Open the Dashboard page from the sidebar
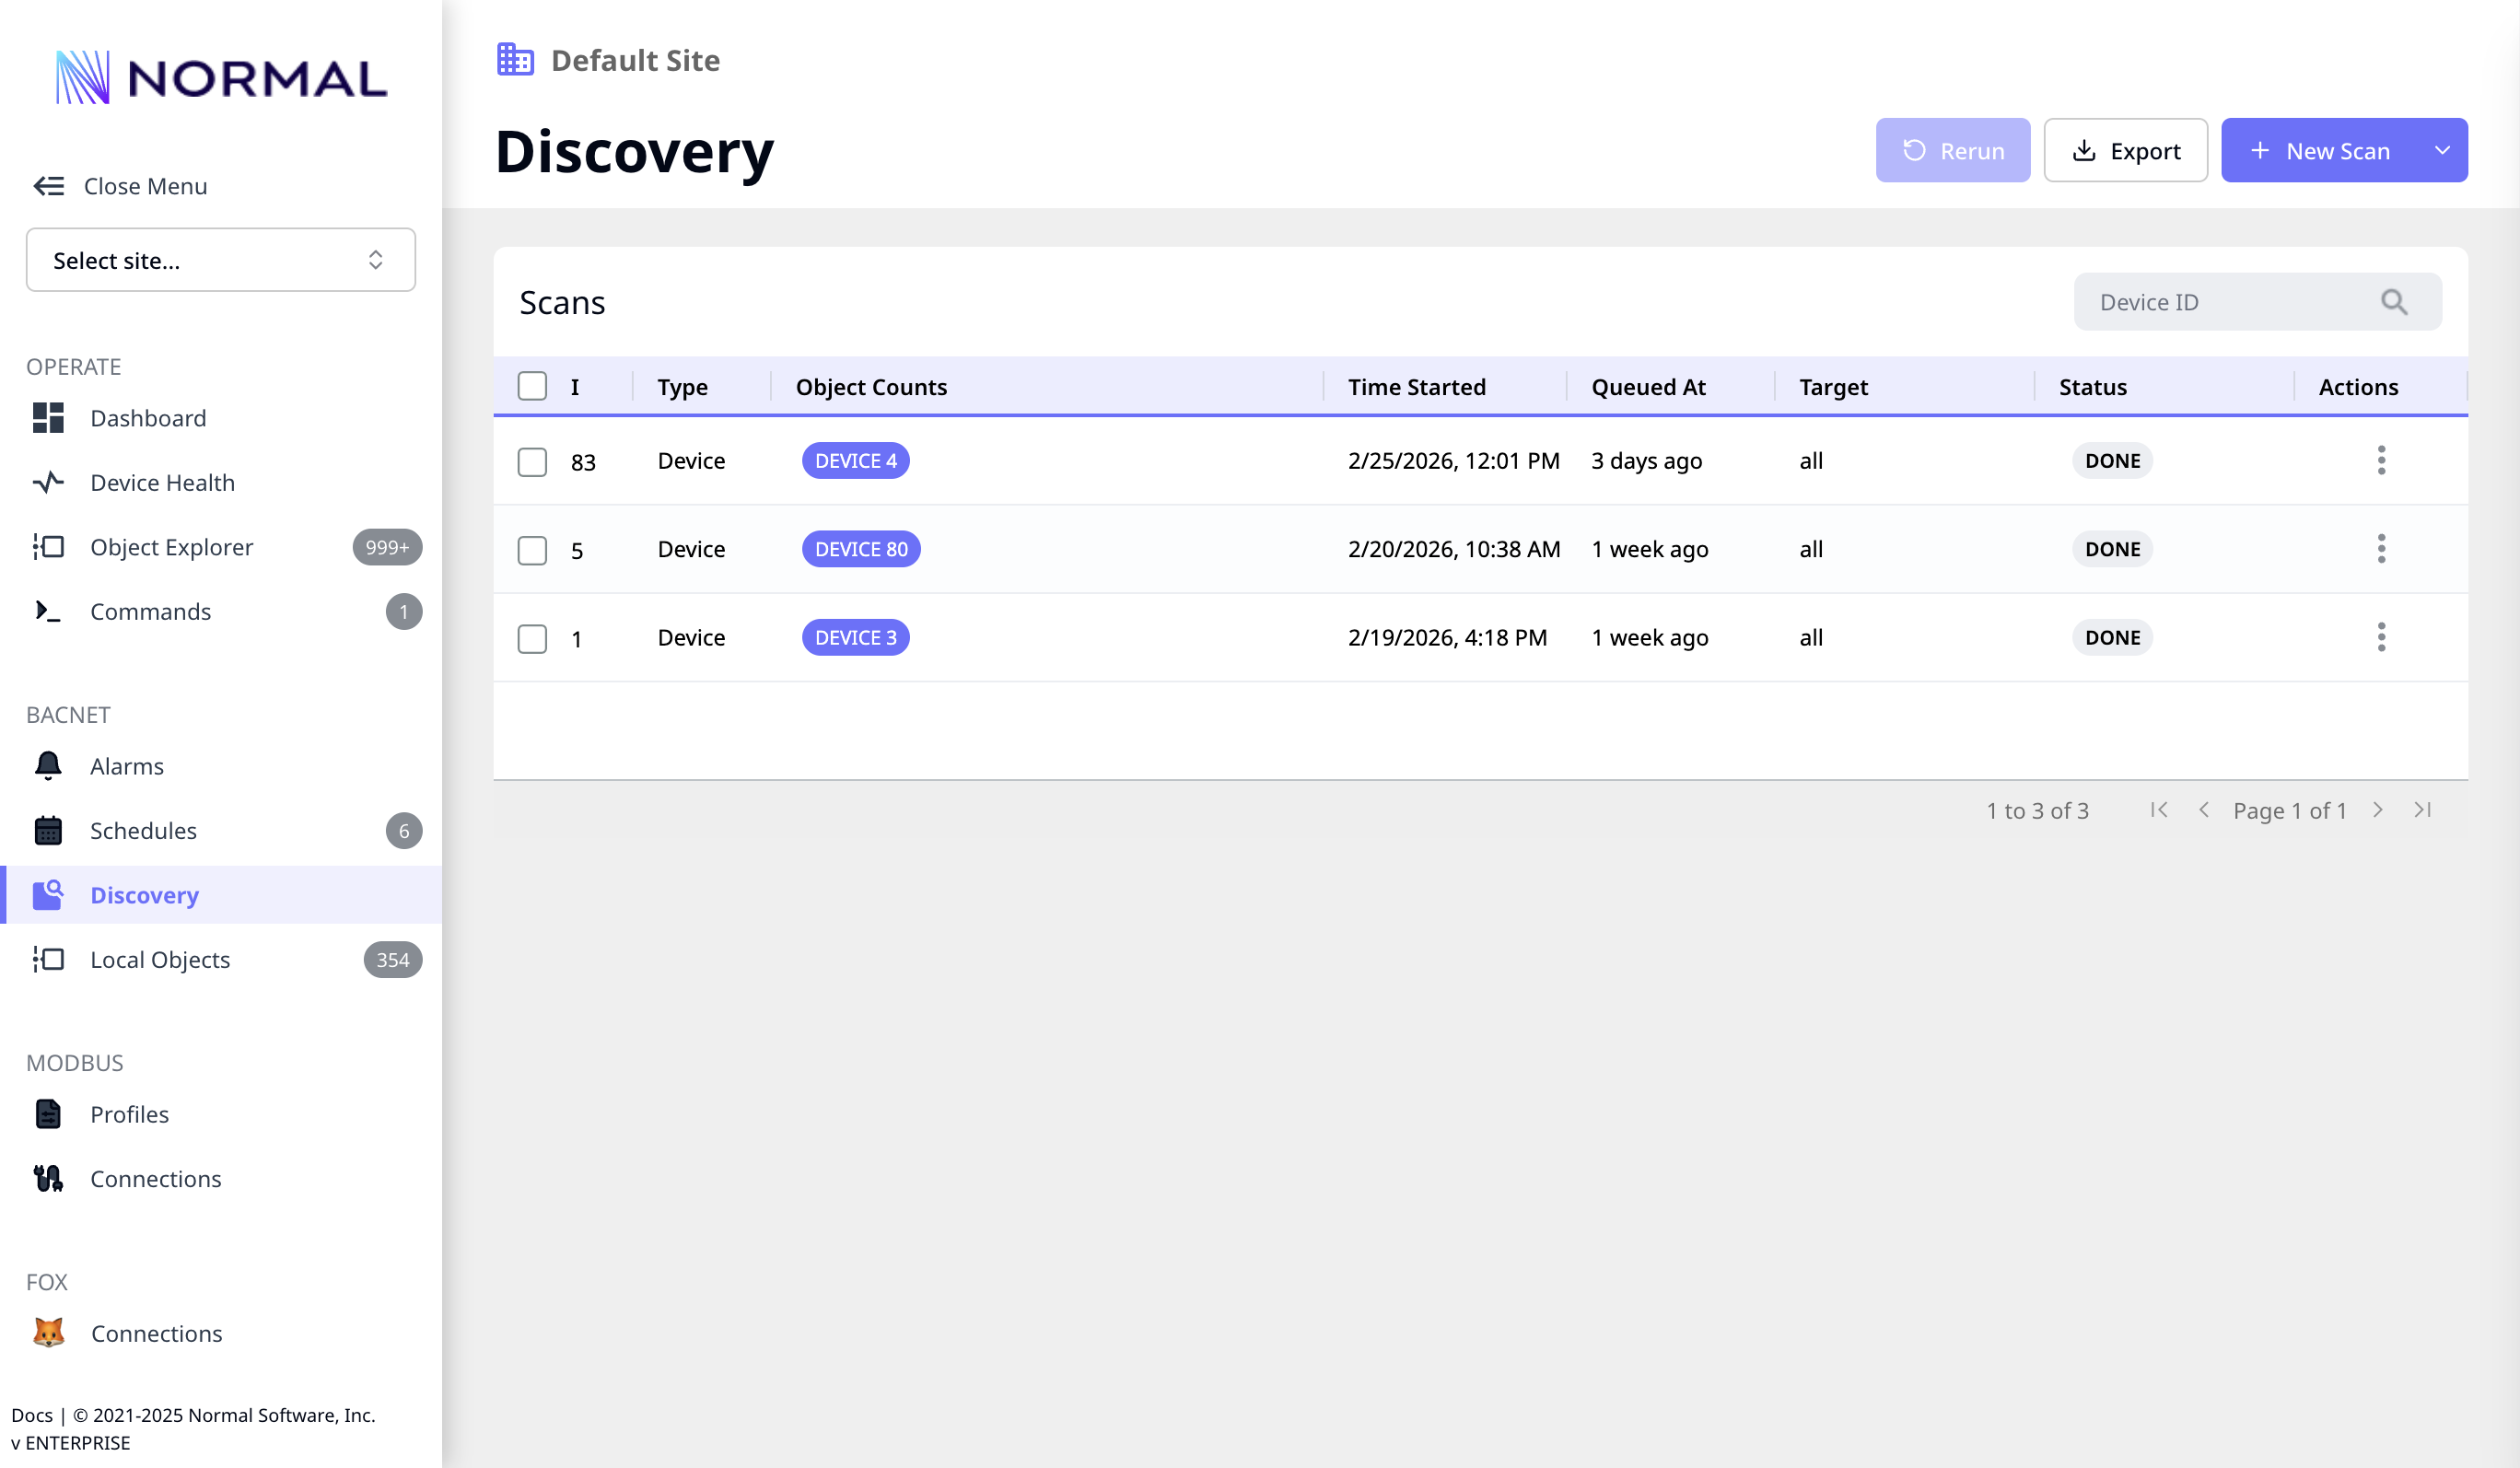The width and height of the screenshot is (2520, 1468). 147,418
